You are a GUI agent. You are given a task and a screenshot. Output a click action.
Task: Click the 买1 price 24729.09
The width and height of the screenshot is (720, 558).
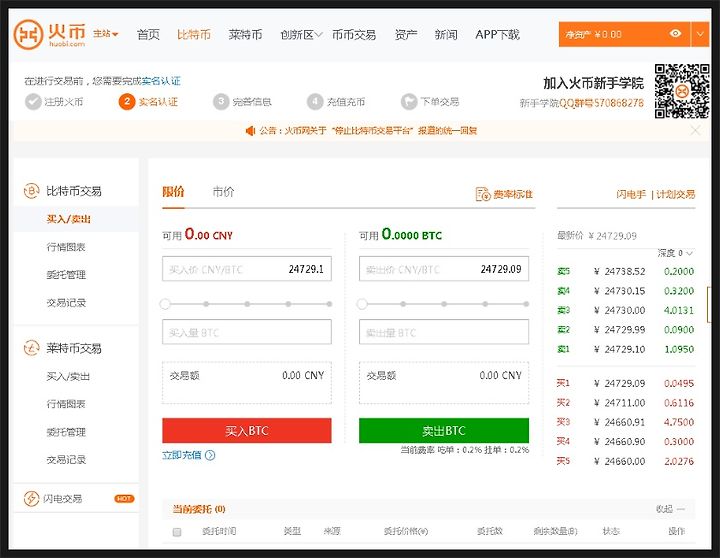click(619, 383)
